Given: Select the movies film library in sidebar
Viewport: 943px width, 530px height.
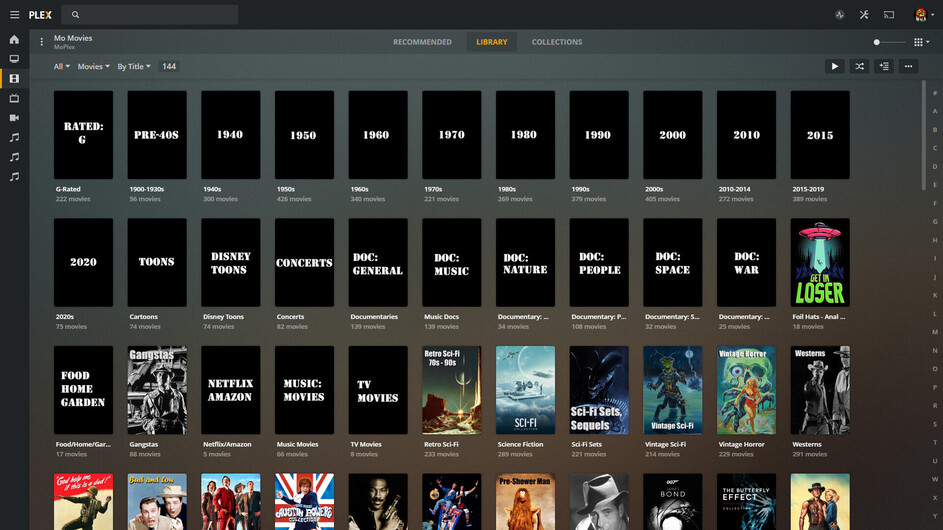Looking at the screenshot, I should (x=14, y=79).
